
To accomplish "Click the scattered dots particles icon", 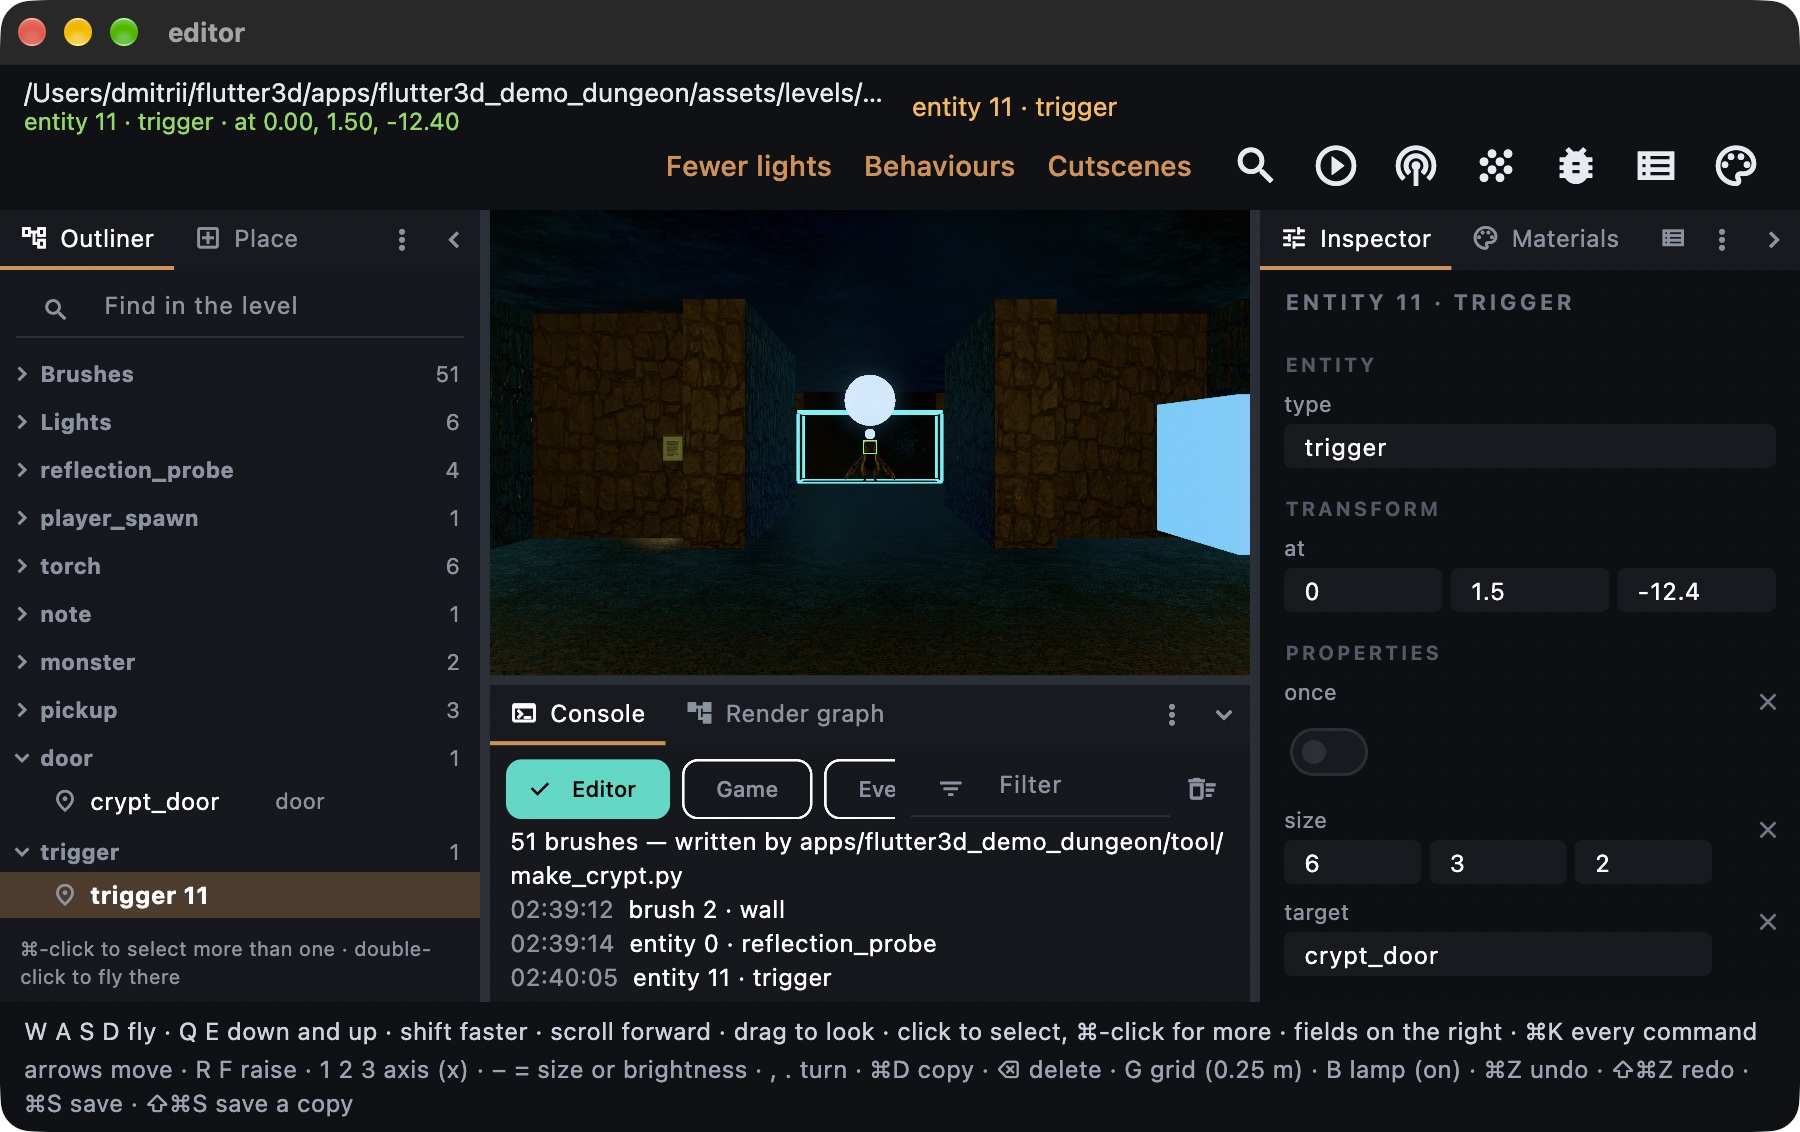I will 1495,165.
